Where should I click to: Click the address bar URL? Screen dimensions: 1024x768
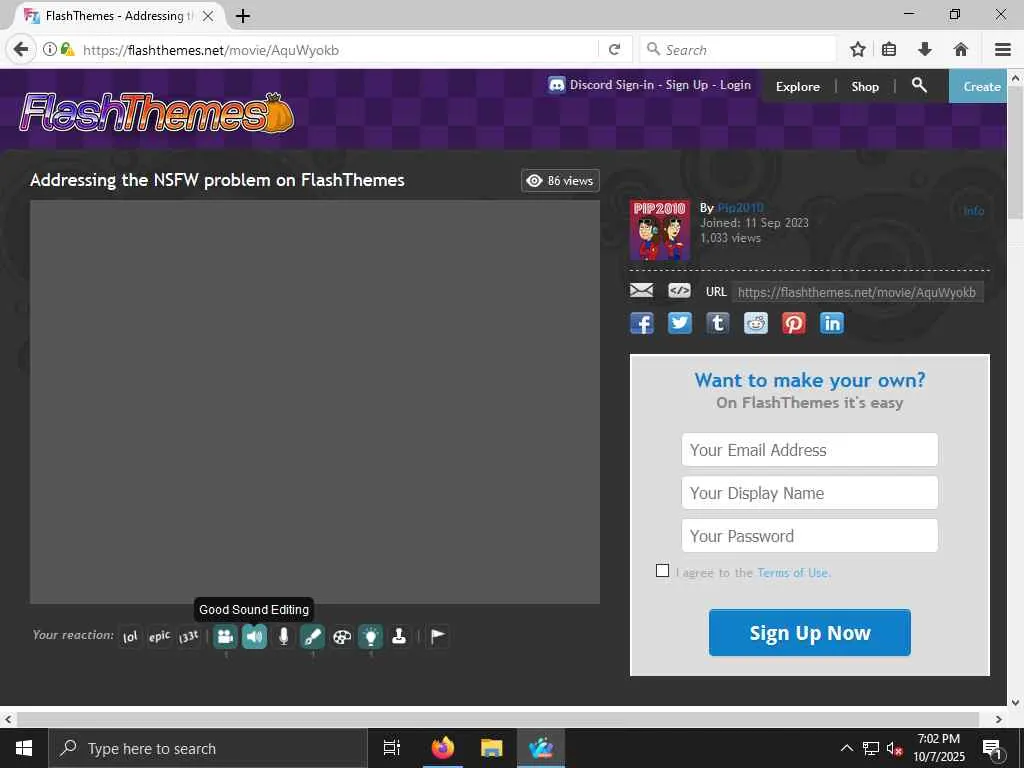211,50
